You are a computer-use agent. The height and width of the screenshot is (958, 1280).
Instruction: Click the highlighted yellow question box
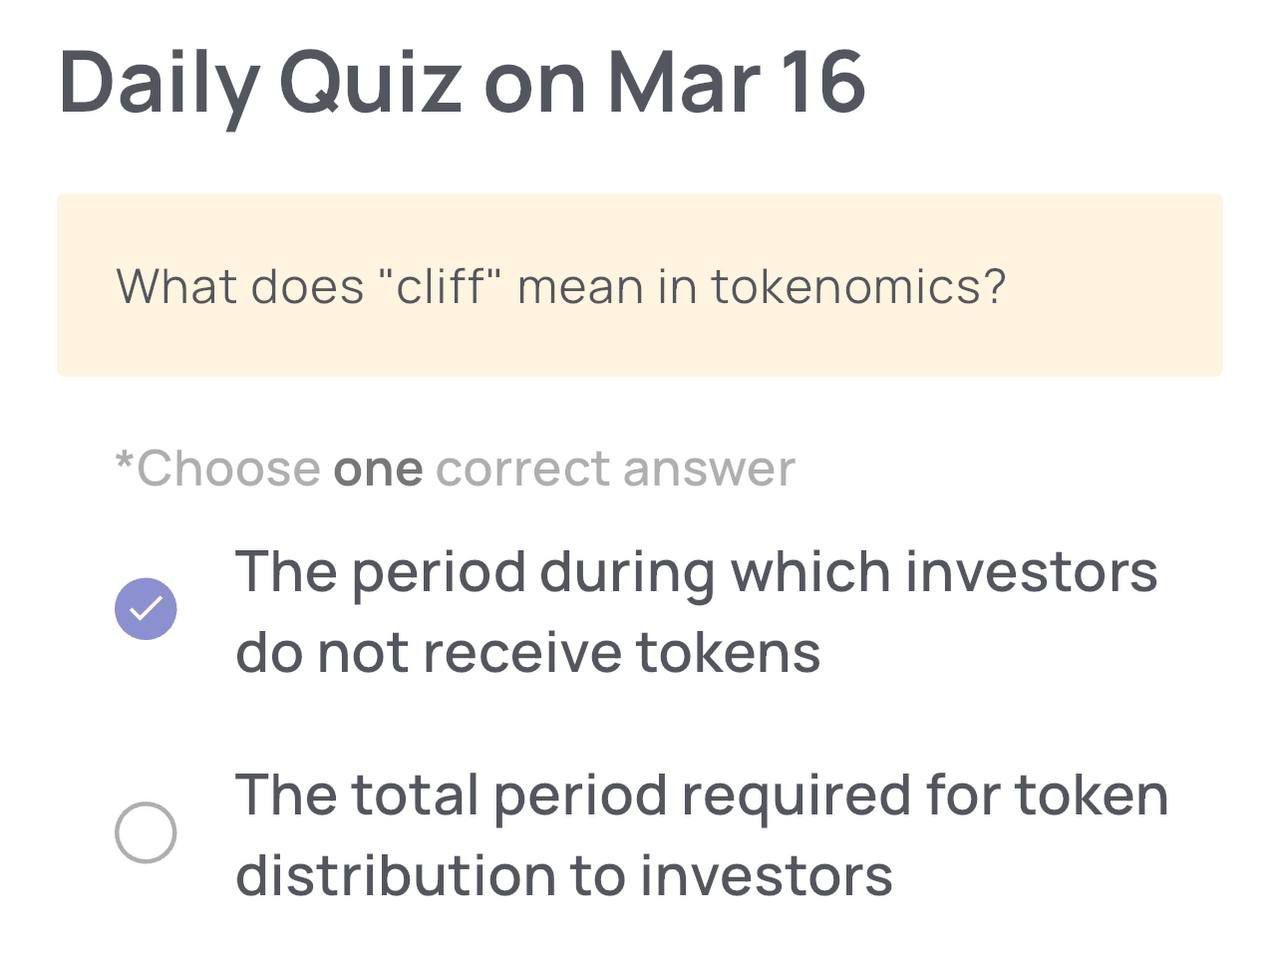click(x=640, y=286)
